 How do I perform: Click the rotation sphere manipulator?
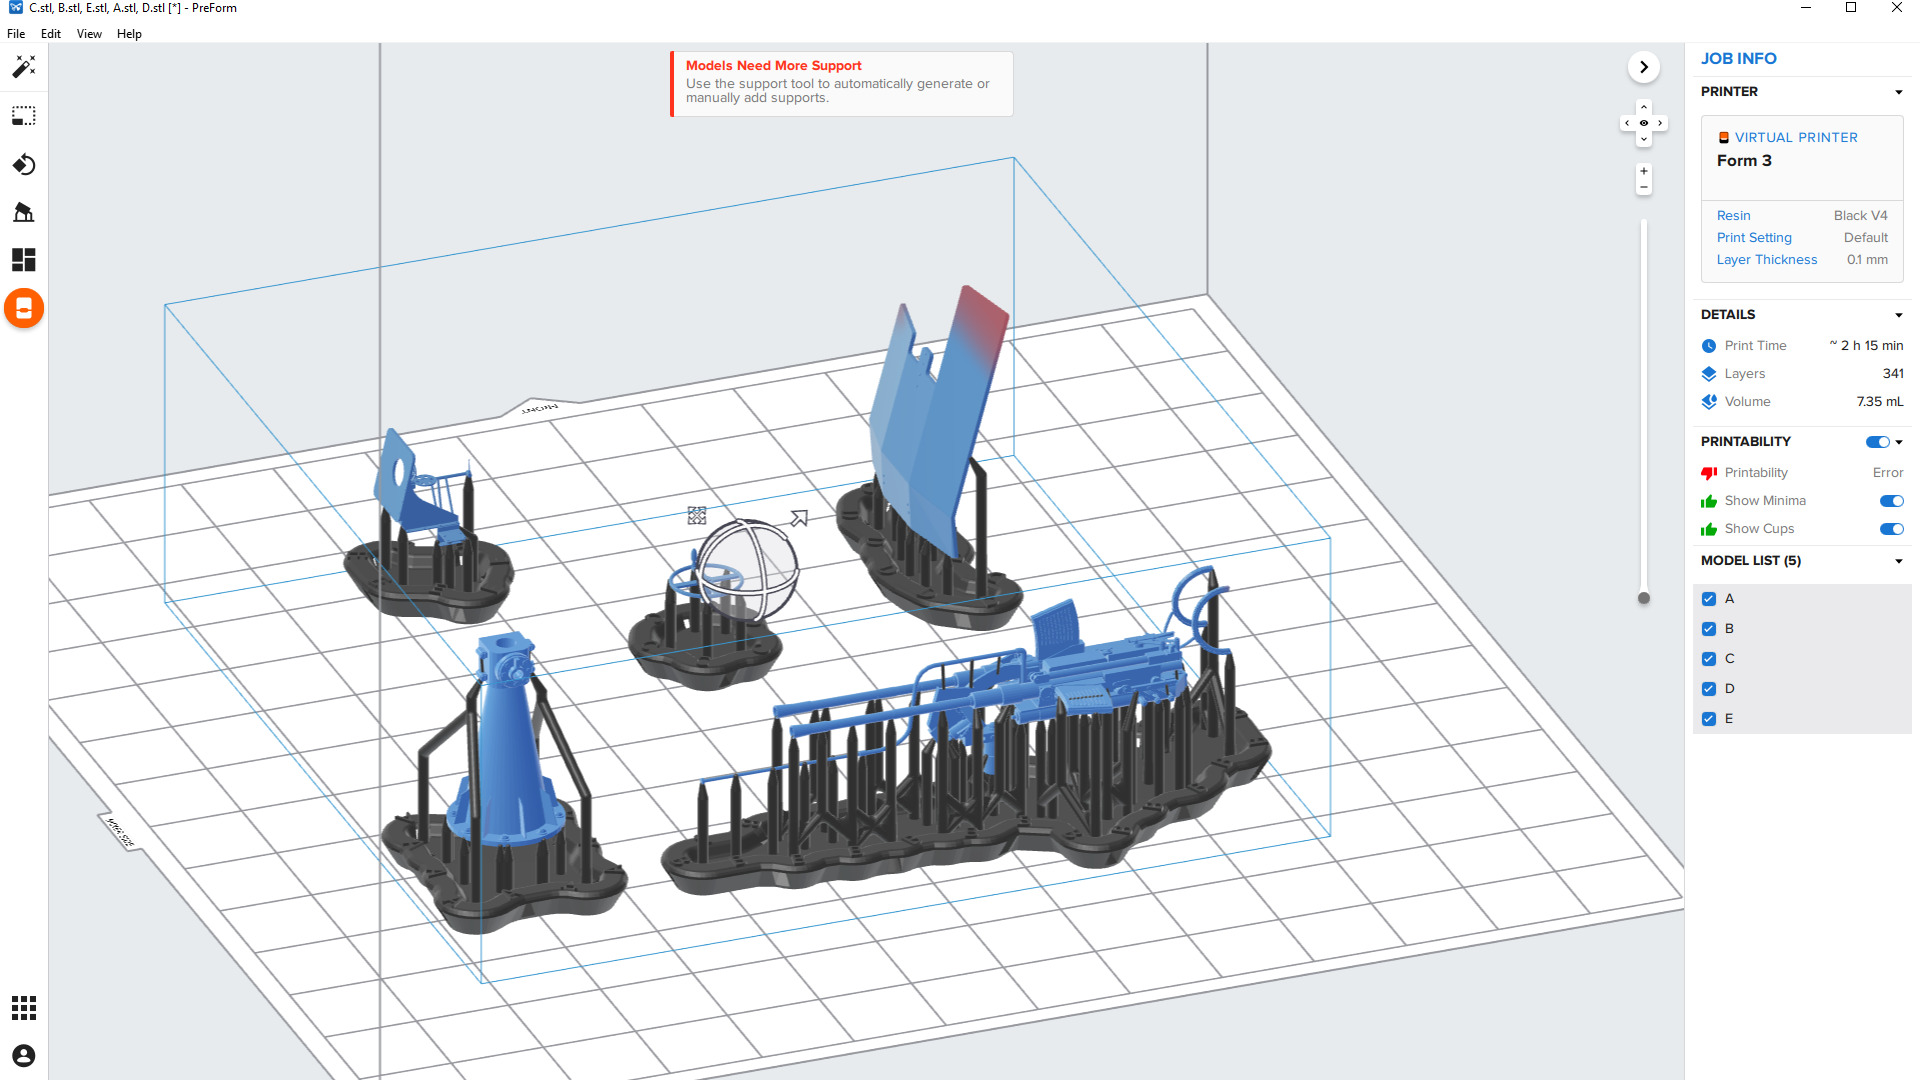(x=747, y=571)
